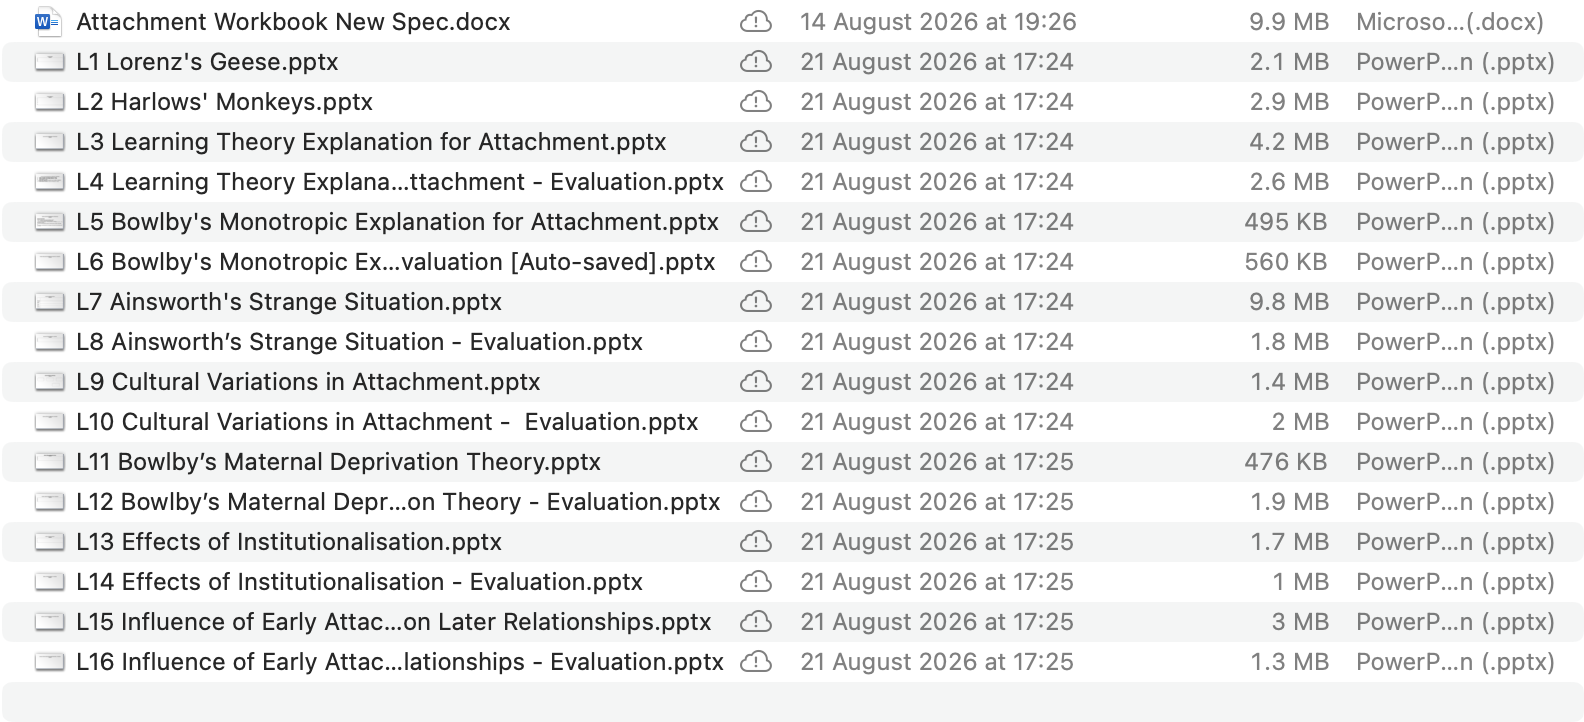
Task: Select L15 Influence of Early Attachment on Later Relationships.pptx
Action: [394, 622]
